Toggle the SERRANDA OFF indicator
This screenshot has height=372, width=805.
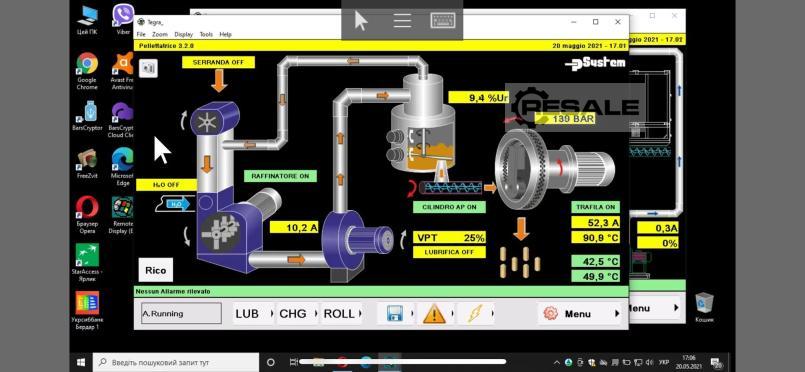218,63
